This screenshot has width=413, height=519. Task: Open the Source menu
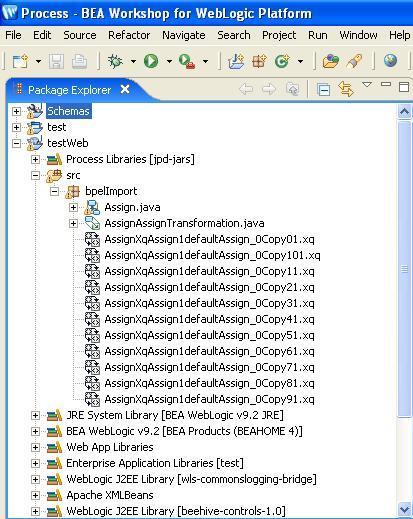[80, 35]
